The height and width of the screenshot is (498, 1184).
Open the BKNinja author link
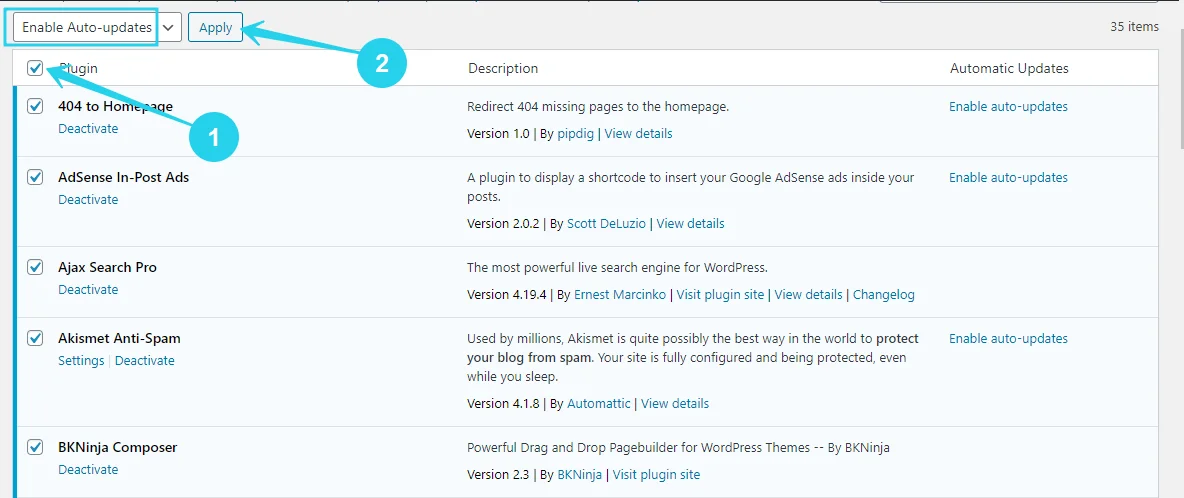[579, 474]
